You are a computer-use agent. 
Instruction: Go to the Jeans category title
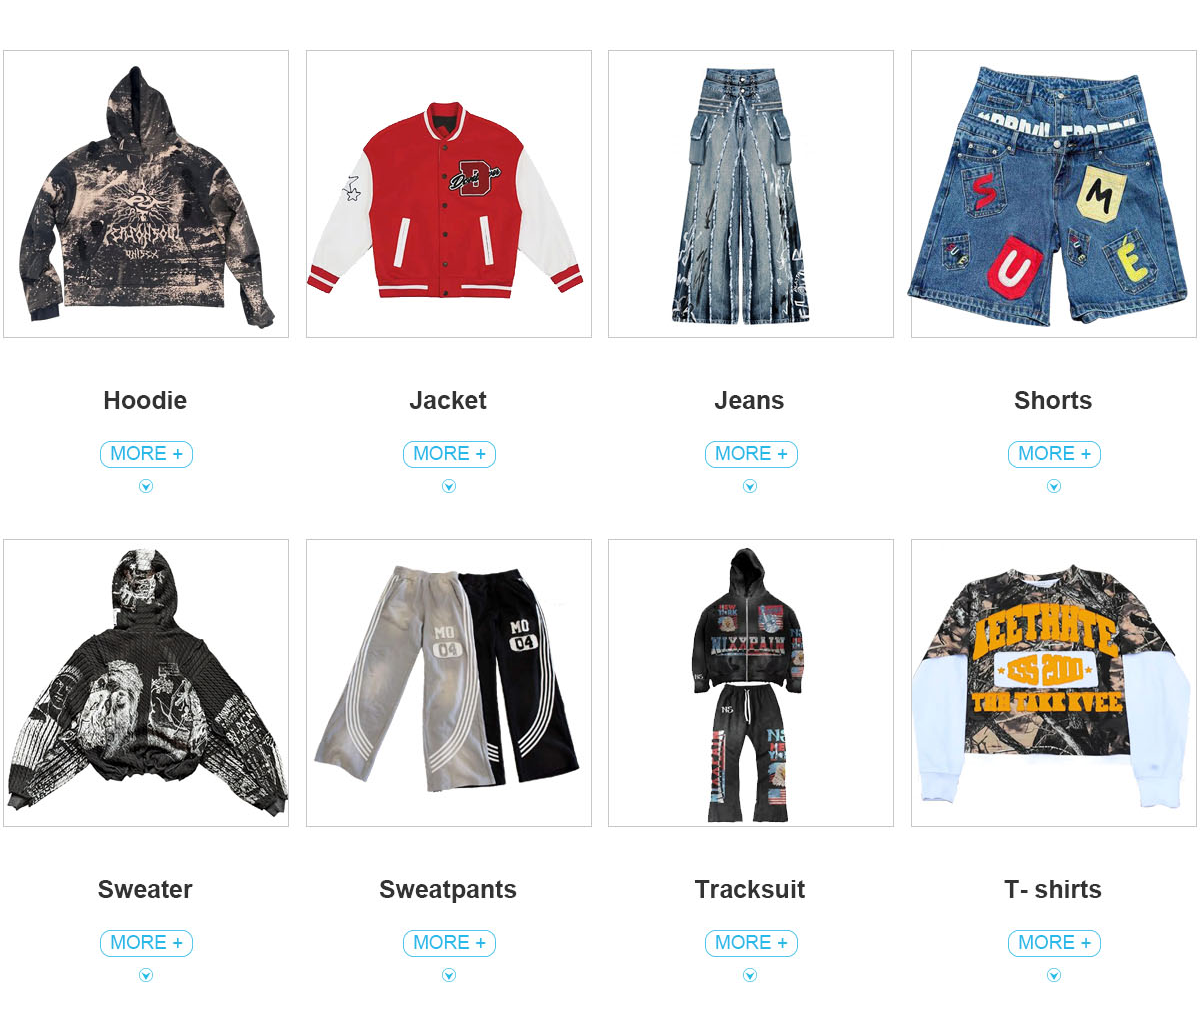pyautogui.click(x=749, y=400)
